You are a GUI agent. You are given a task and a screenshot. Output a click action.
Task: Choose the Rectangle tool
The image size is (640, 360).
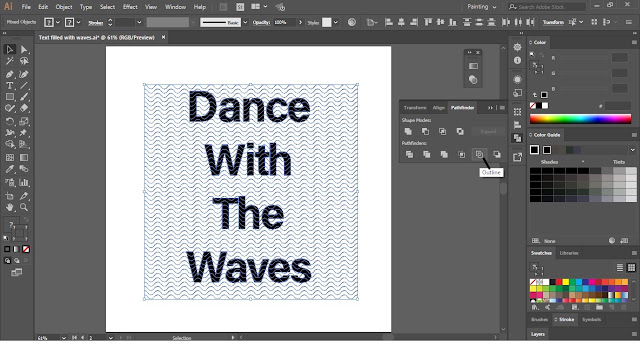coord(10,97)
